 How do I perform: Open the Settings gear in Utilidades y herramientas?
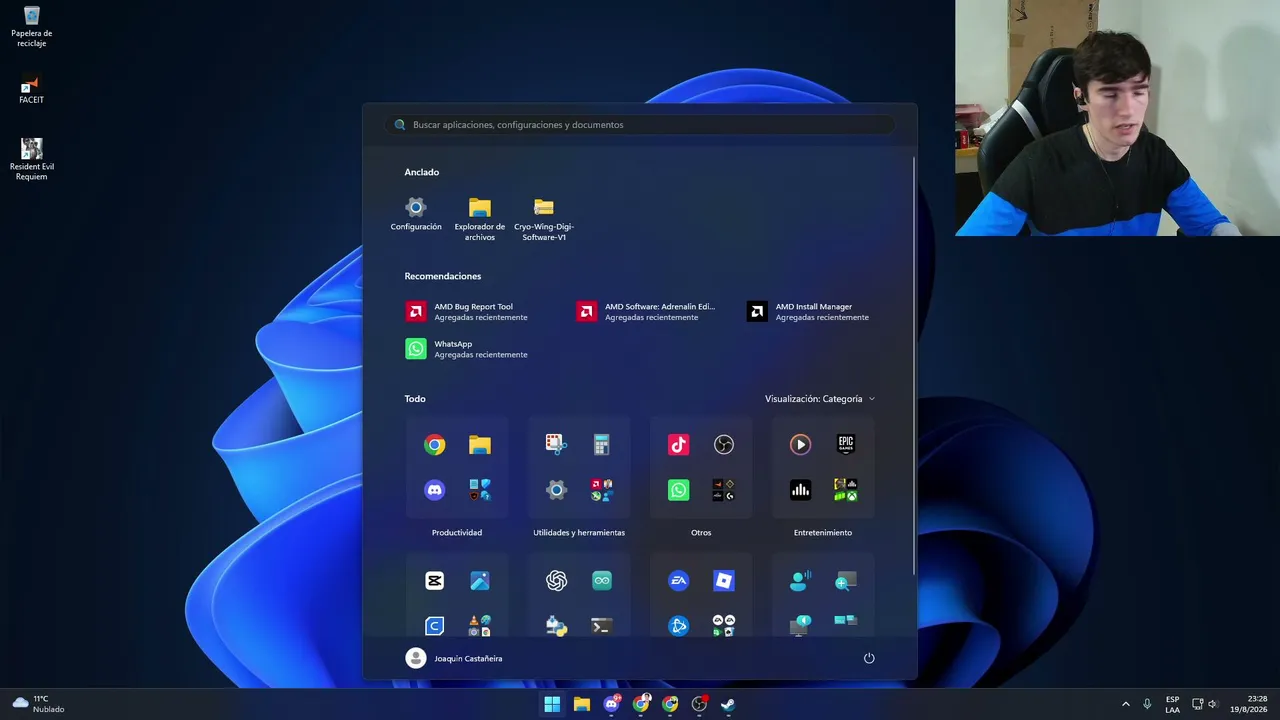(556, 490)
